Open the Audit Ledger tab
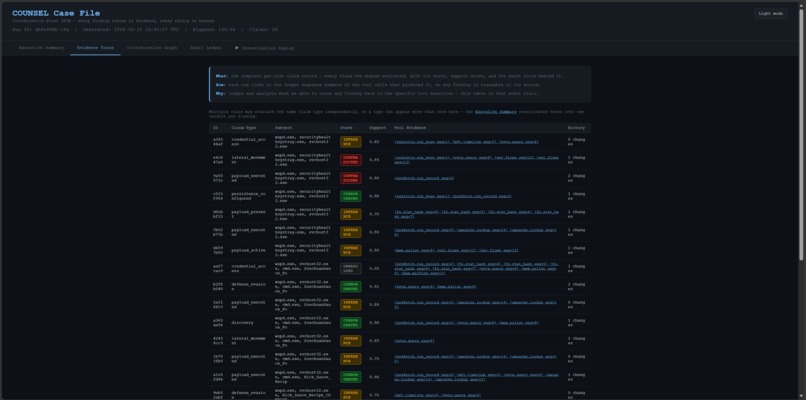This screenshot has width=806, height=400. coord(206,48)
